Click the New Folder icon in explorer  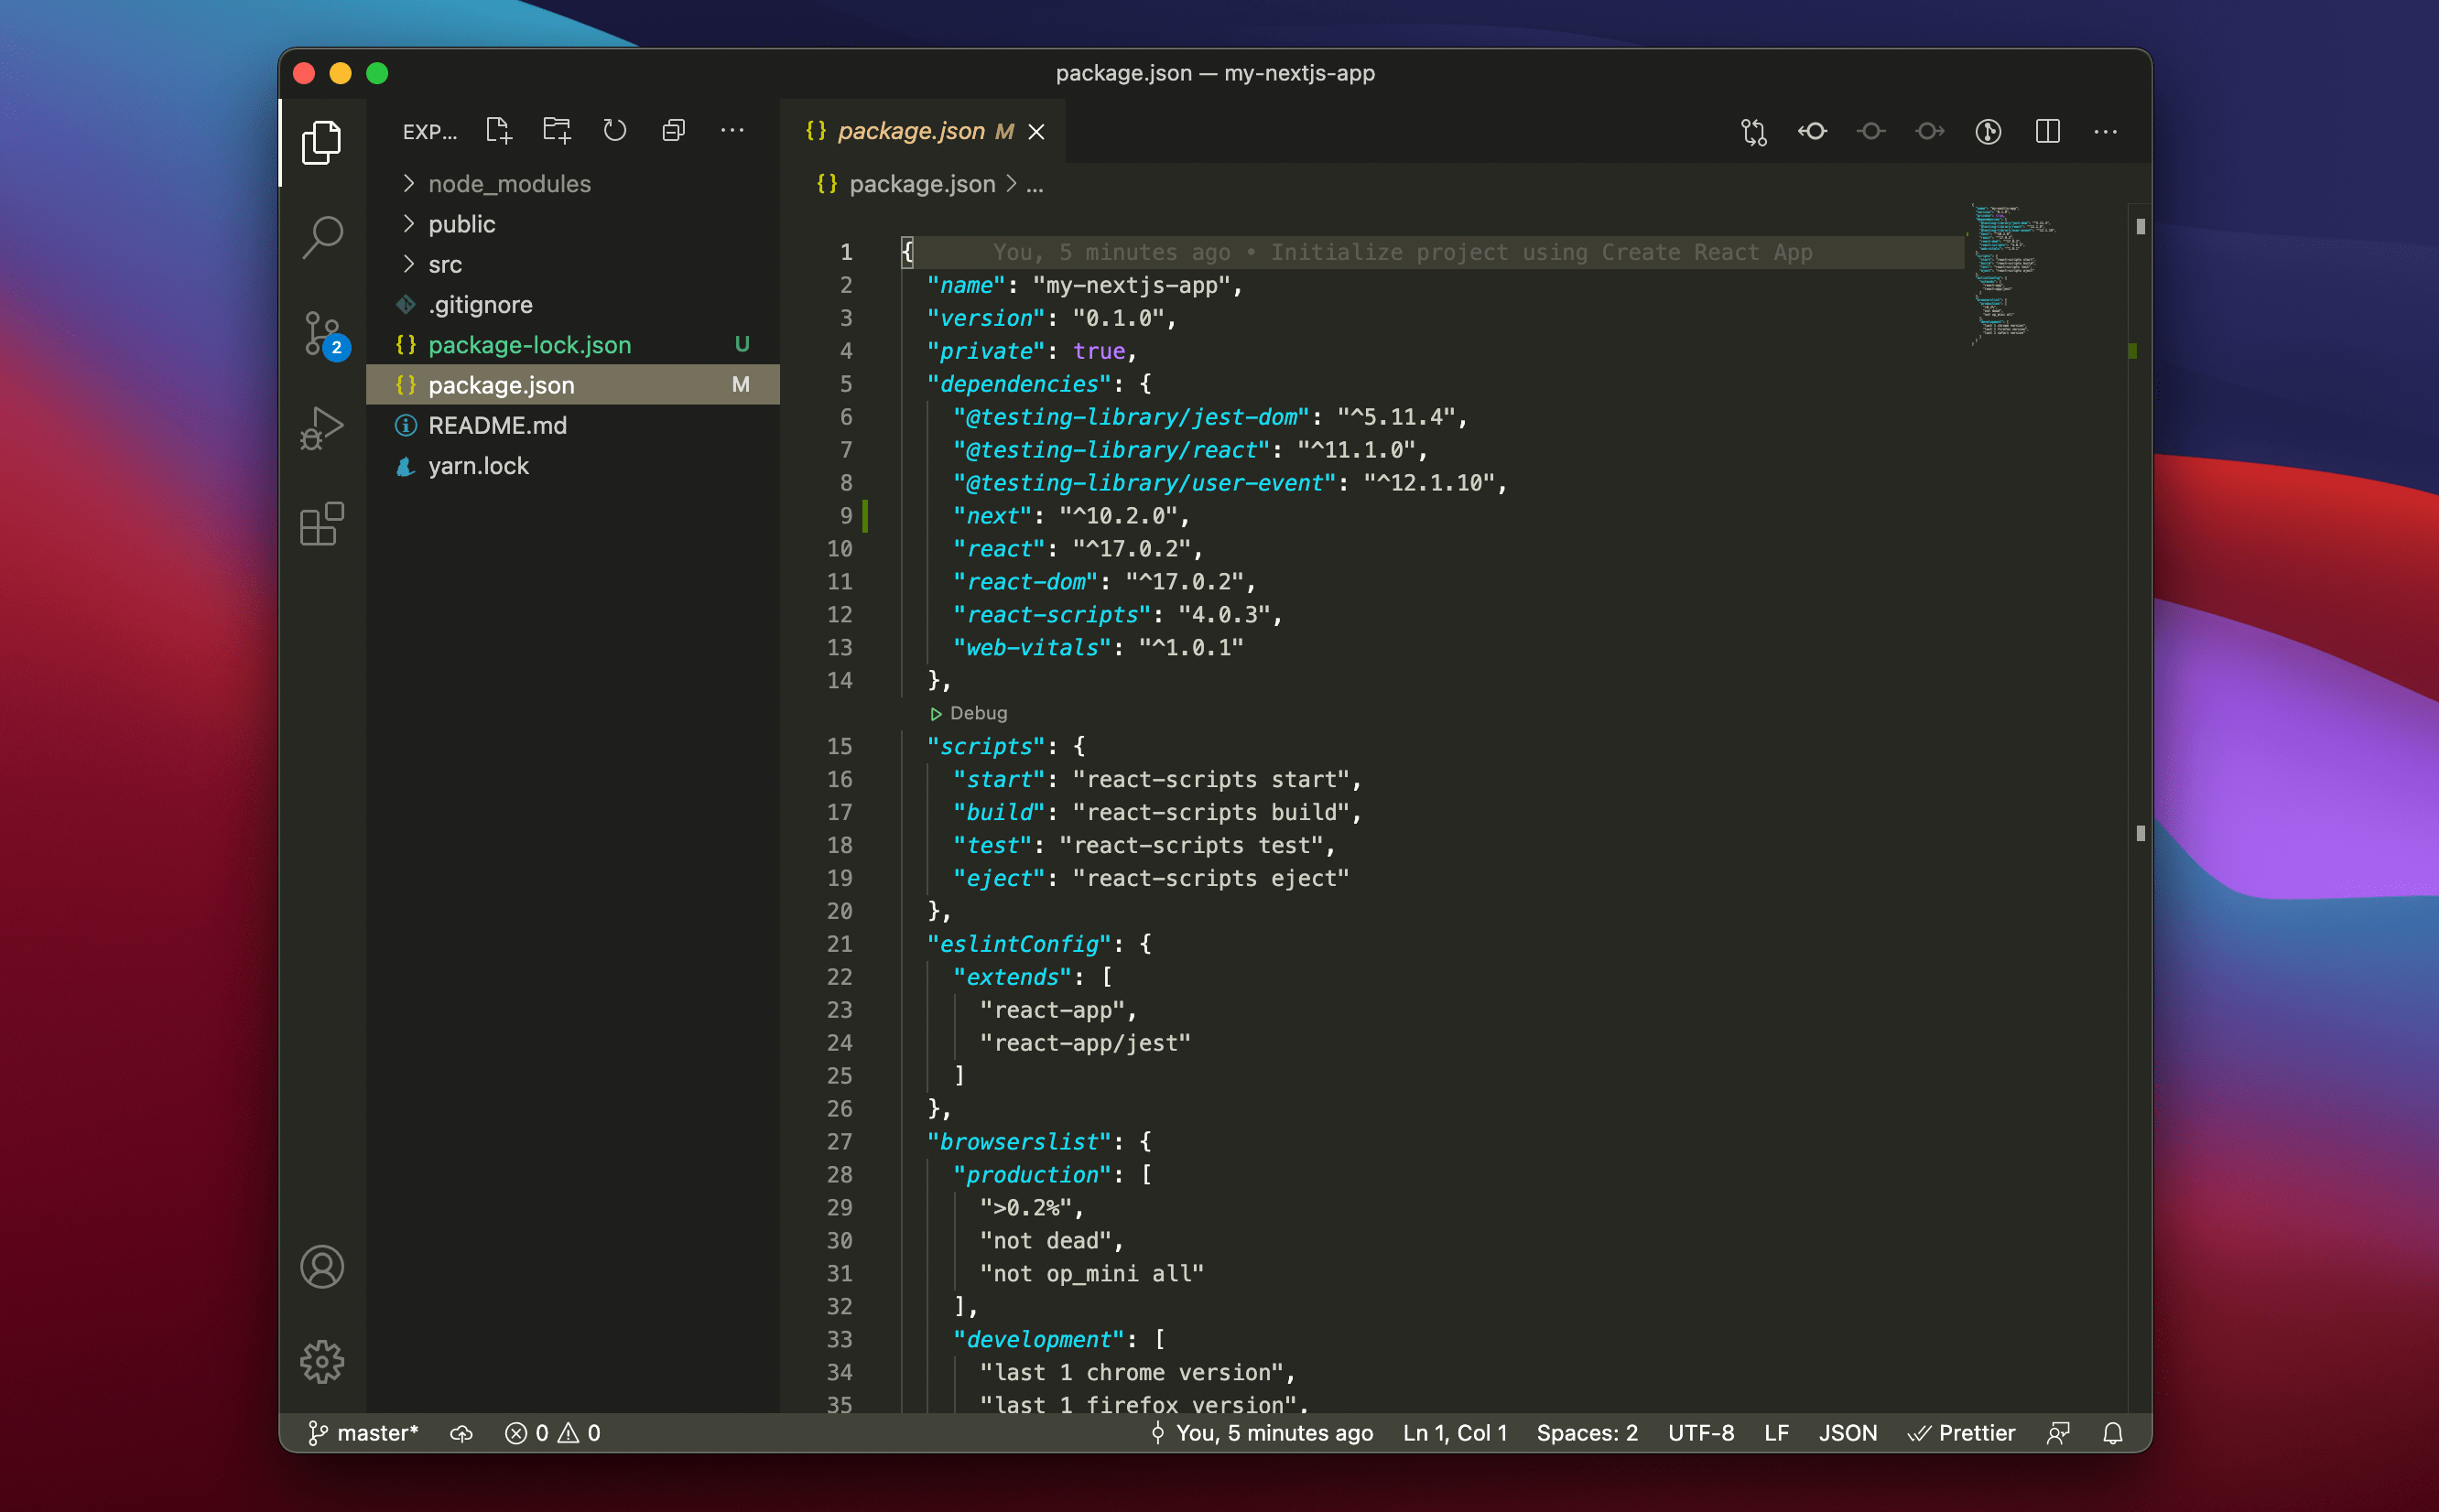pos(557,131)
